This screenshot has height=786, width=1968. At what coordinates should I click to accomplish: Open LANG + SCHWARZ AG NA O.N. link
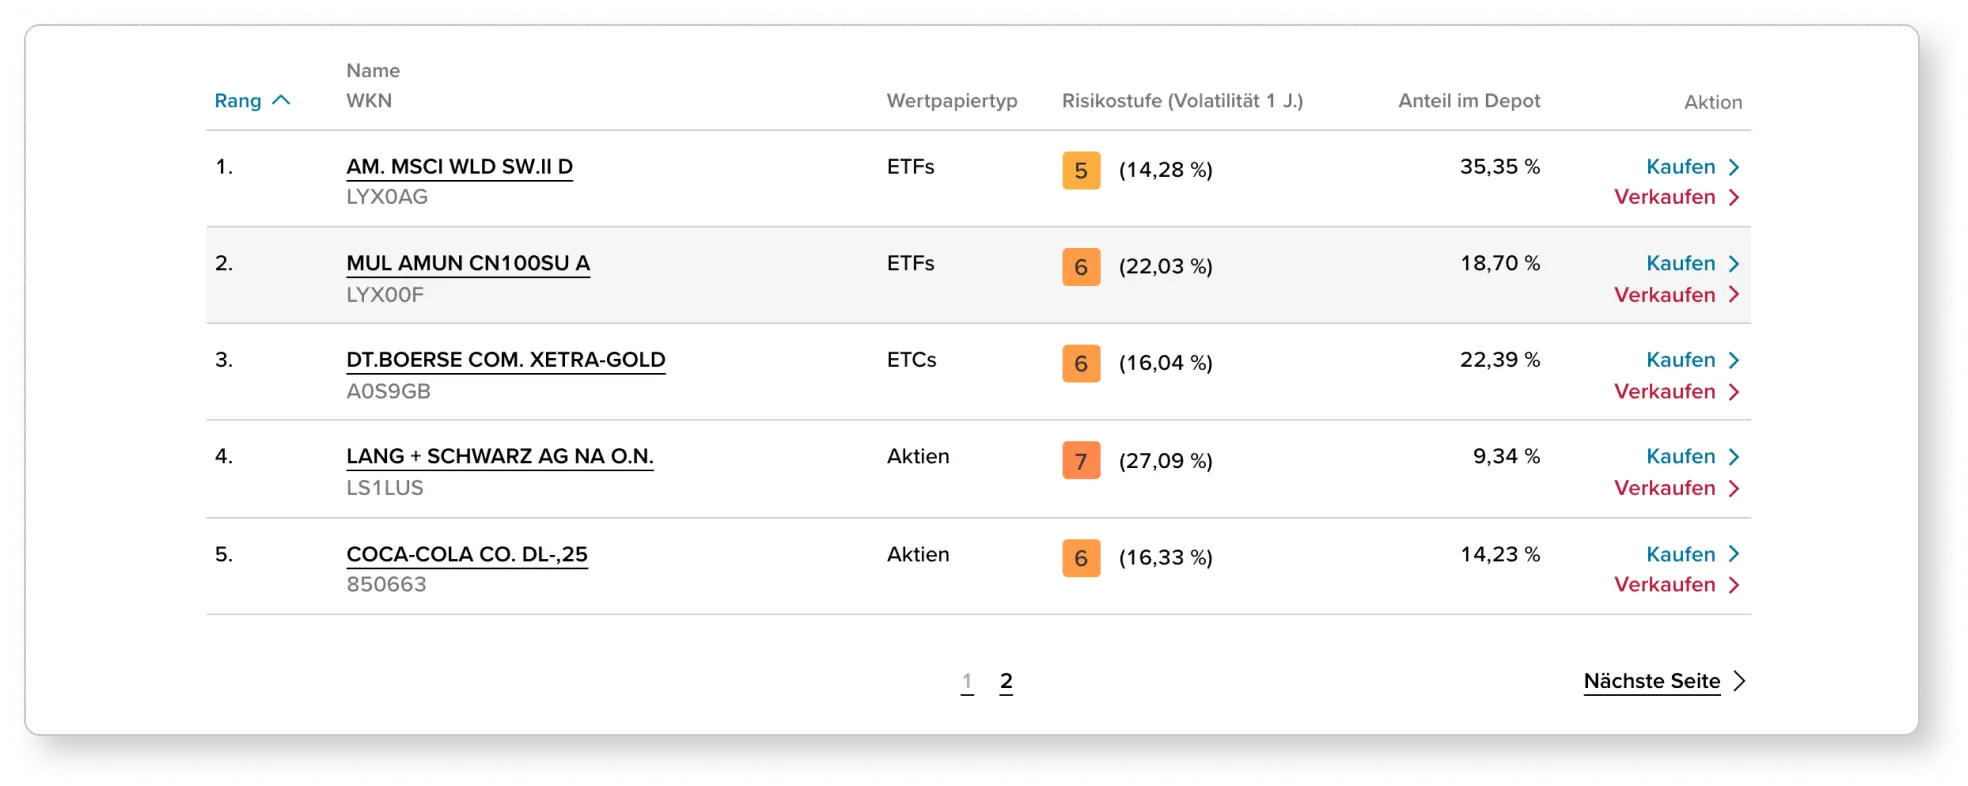pos(499,457)
